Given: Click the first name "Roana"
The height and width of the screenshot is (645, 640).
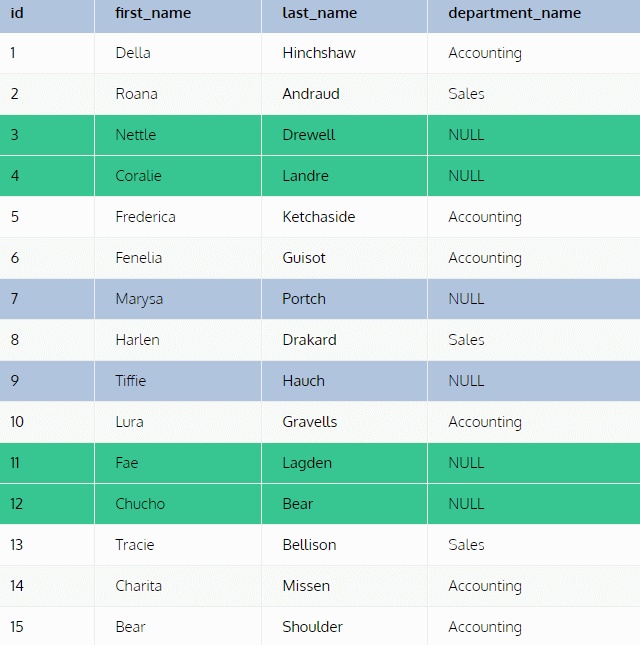Looking at the screenshot, I should [136, 94].
